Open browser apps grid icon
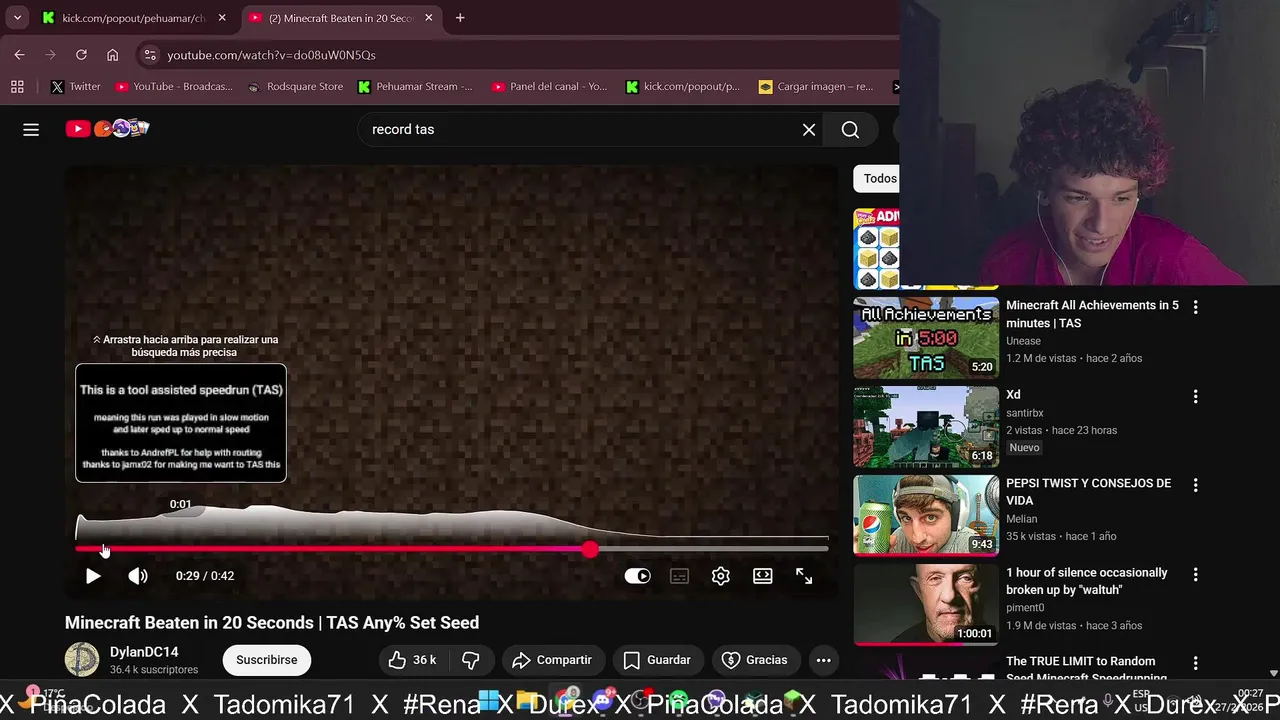Image resolution: width=1280 pixels, height=720 pixels. coord(17,87)
